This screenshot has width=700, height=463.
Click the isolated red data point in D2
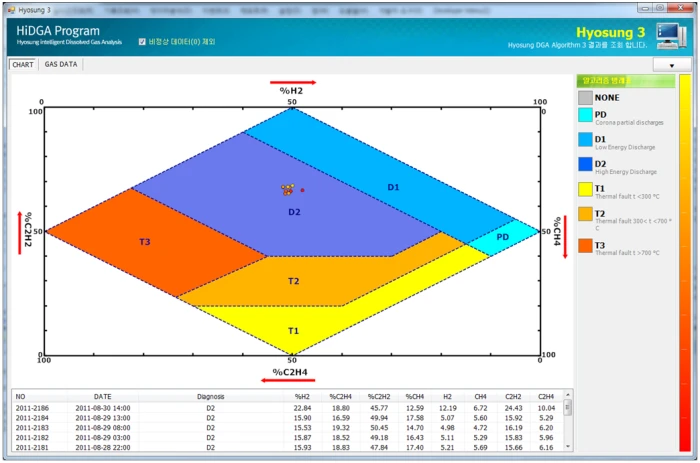tap(302, 190)
